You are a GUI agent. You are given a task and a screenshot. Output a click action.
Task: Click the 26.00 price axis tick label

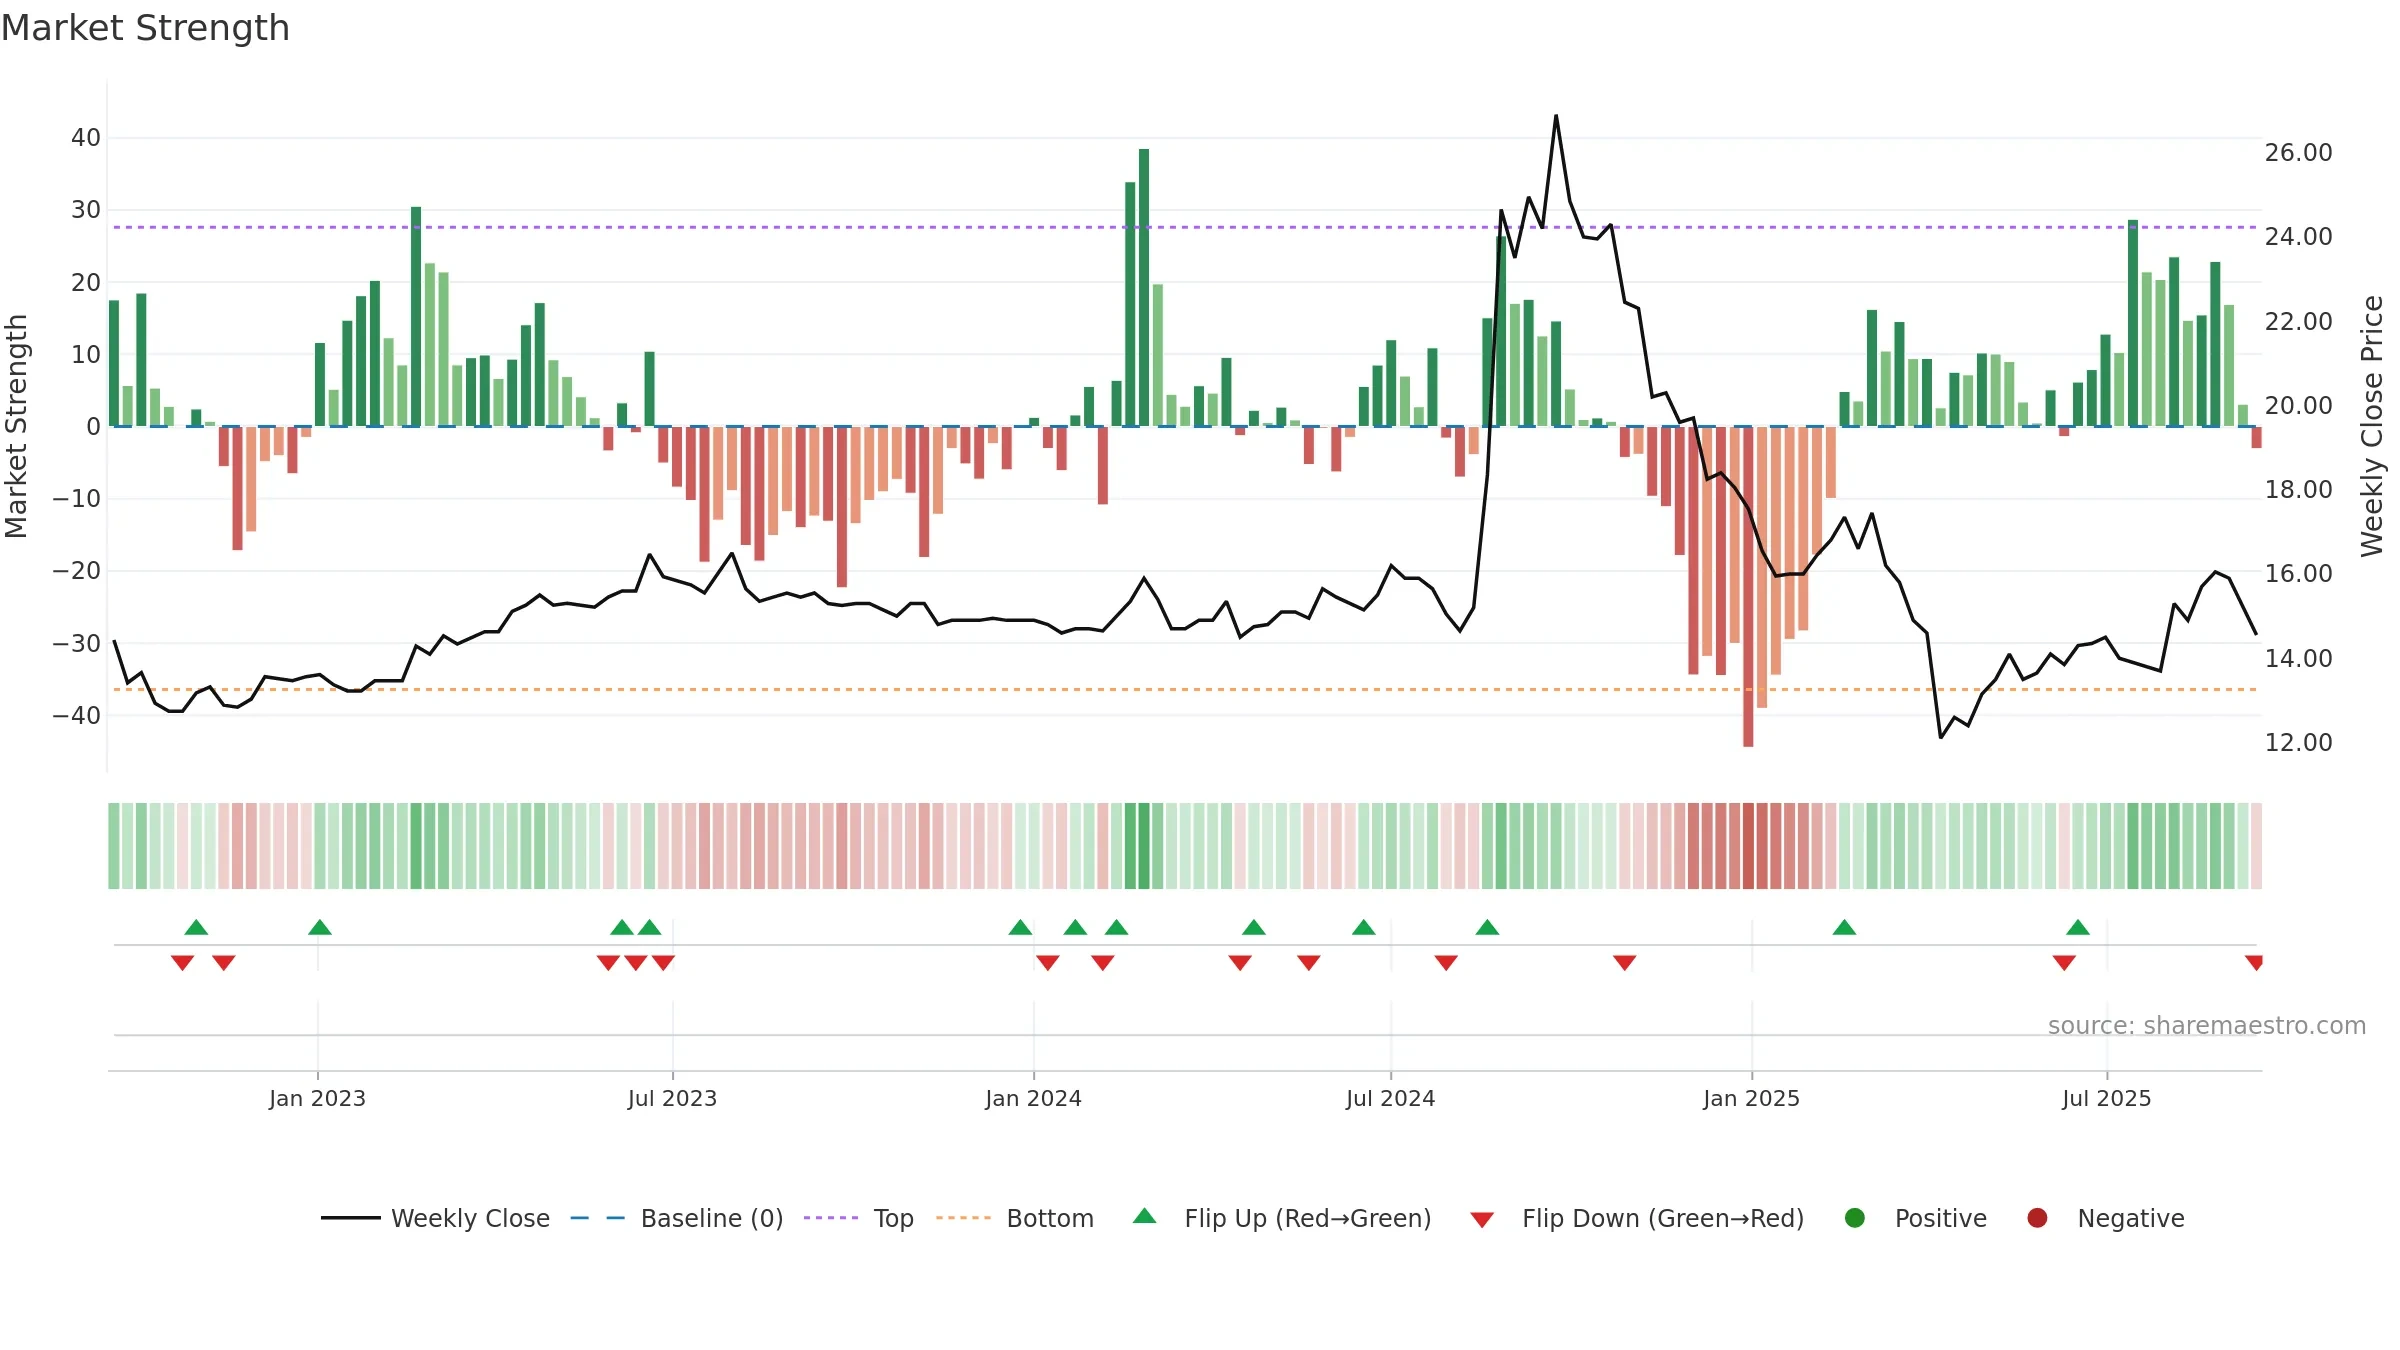pyautogui.click(x=2298, y=153)
